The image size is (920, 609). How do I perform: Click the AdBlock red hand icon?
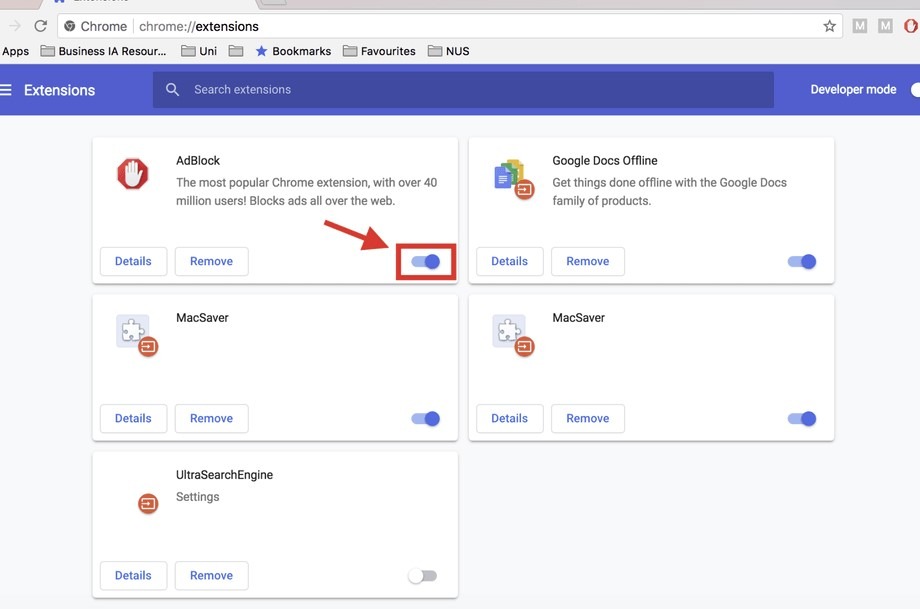tap(133, 174)
